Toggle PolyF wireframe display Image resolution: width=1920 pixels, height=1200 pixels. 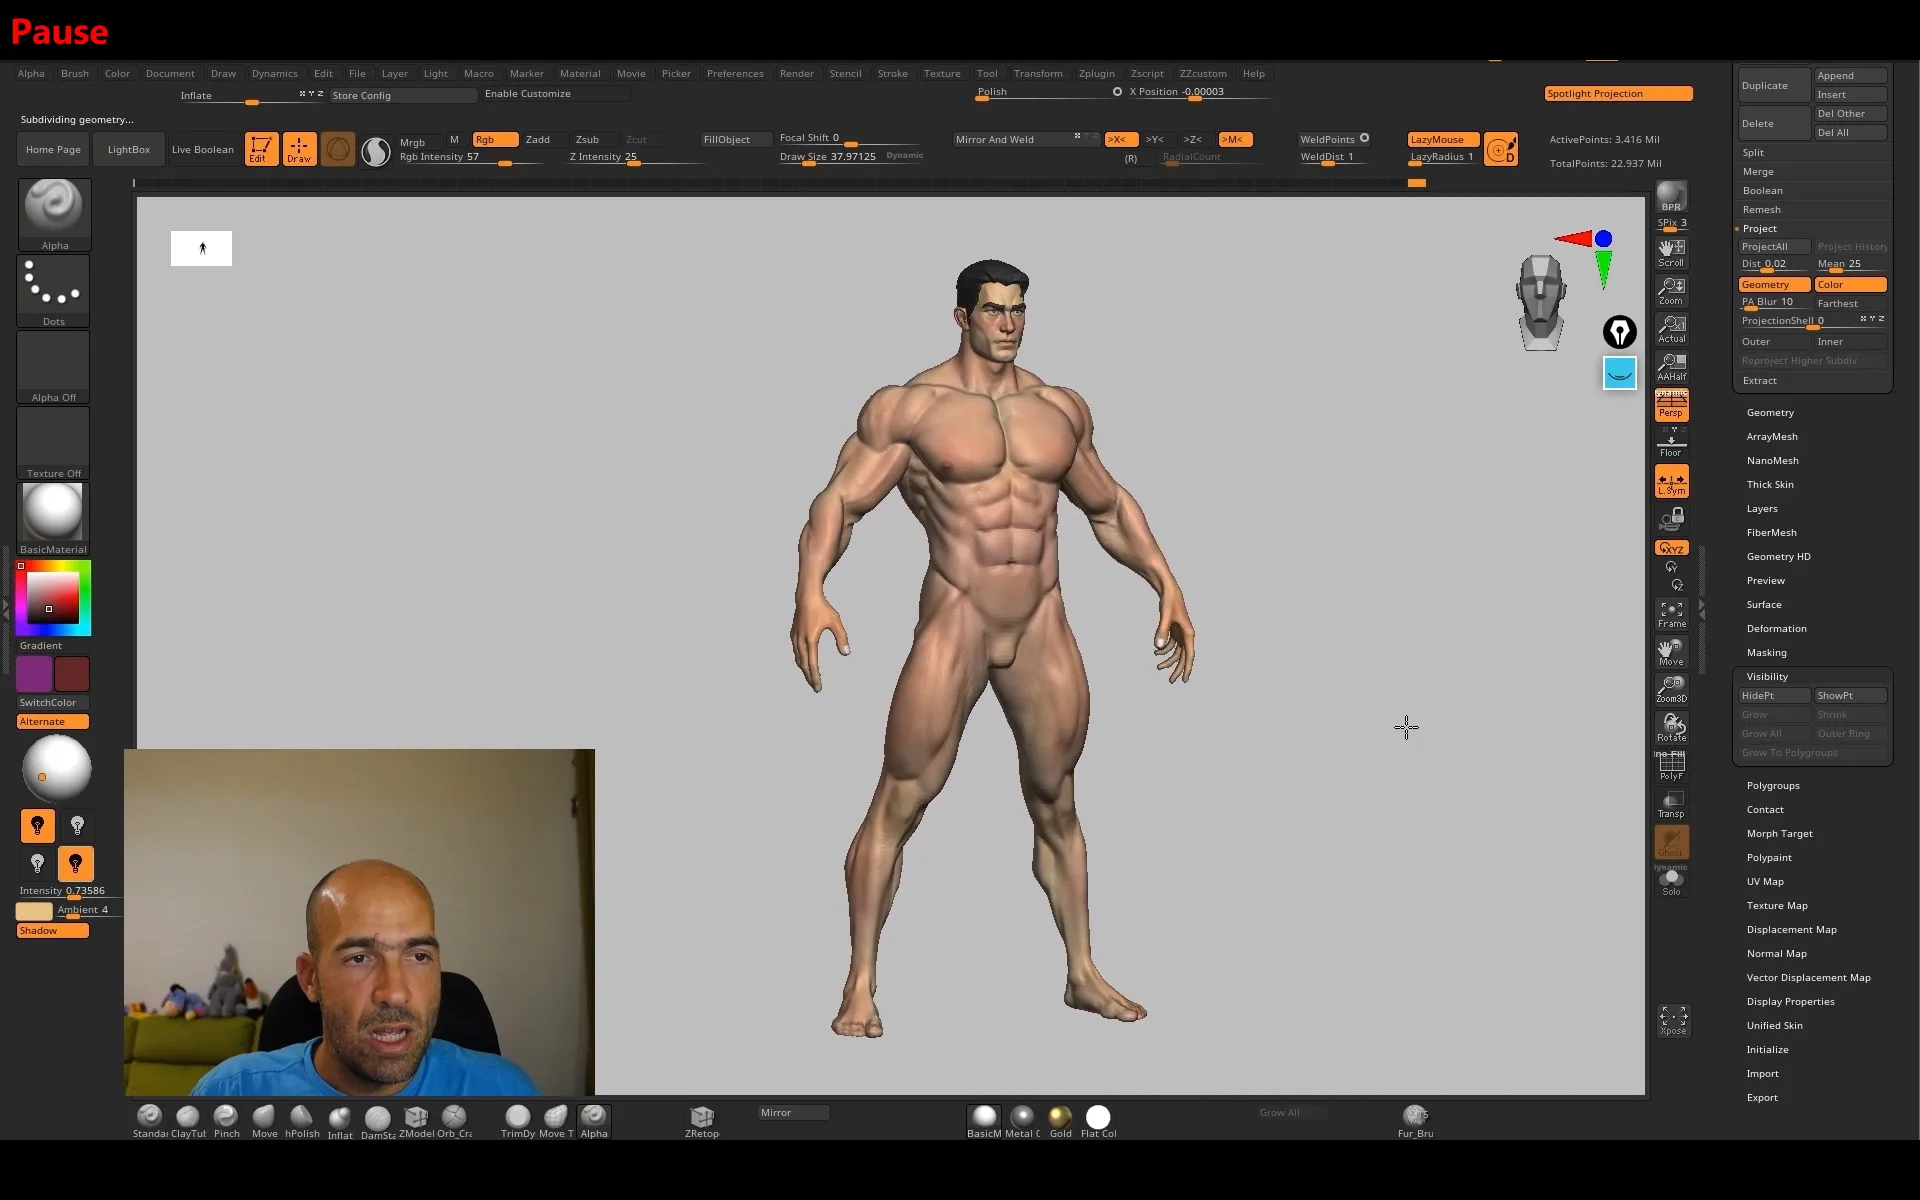click(x=1671, y=766)
